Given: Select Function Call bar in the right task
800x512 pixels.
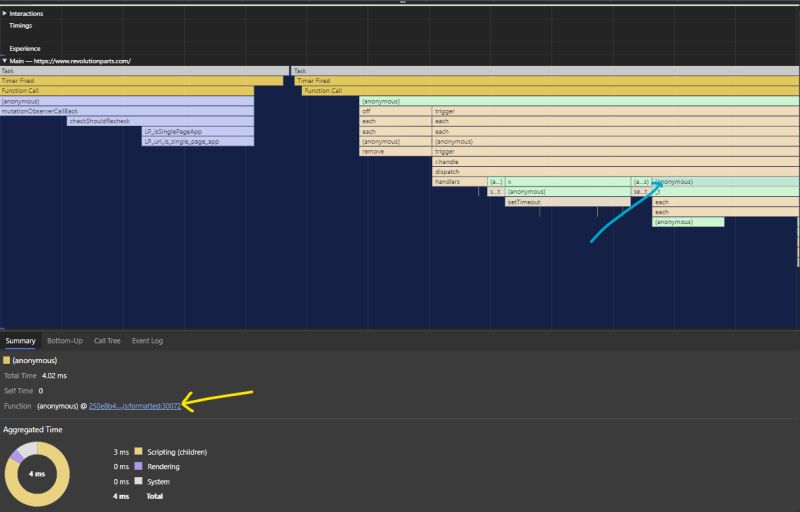Looking at the screenshot, I should coord(551,91).
